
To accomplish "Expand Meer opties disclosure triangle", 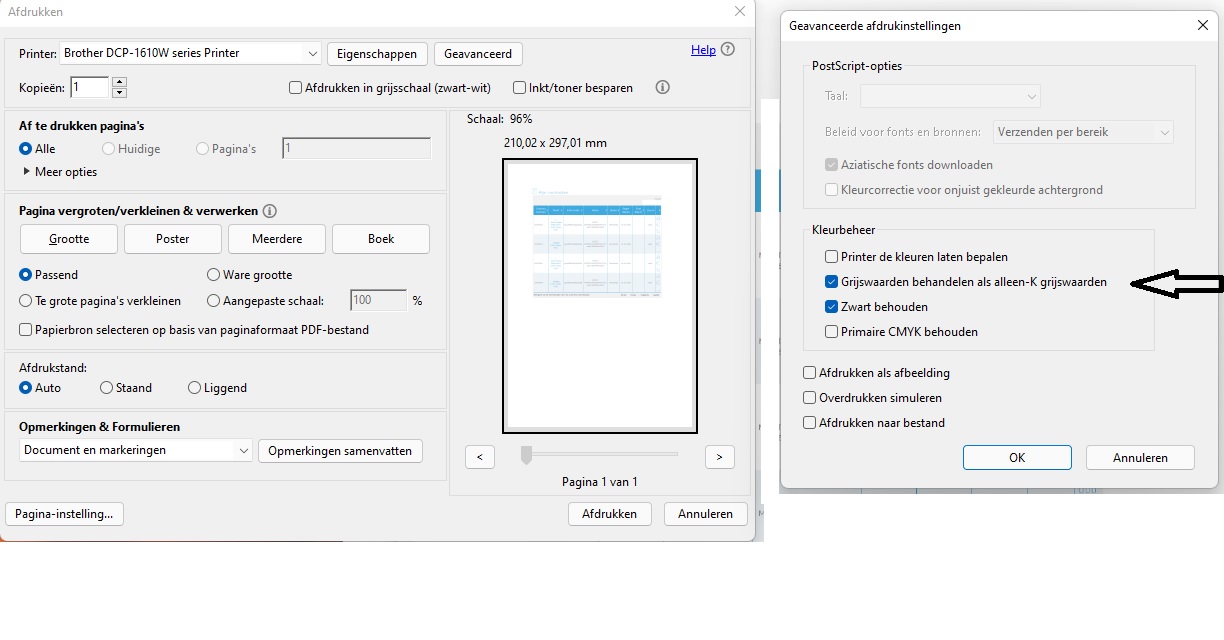I will [x=27, y=172].
